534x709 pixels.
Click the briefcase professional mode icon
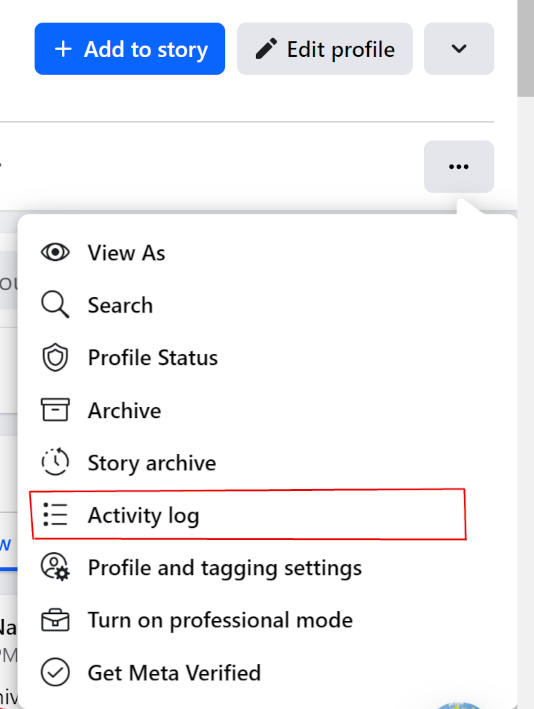click(x=55, y=619)
